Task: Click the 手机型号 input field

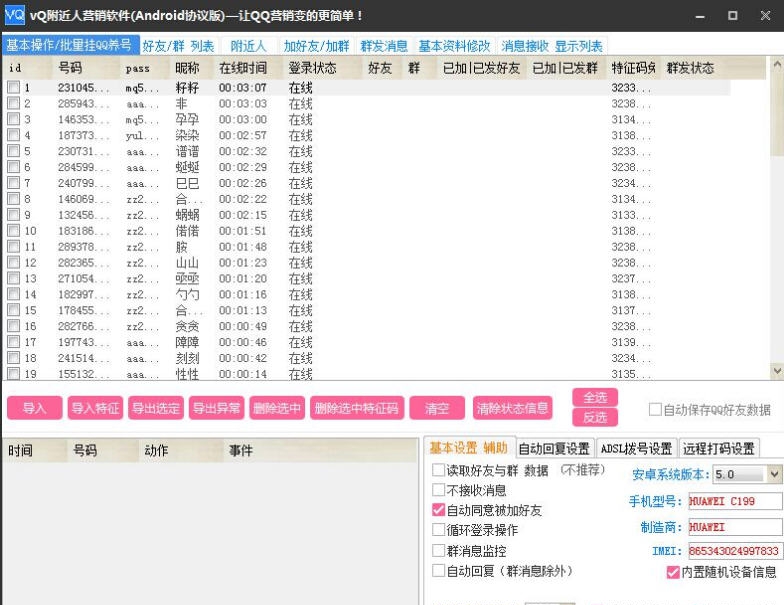Action: 735,501
